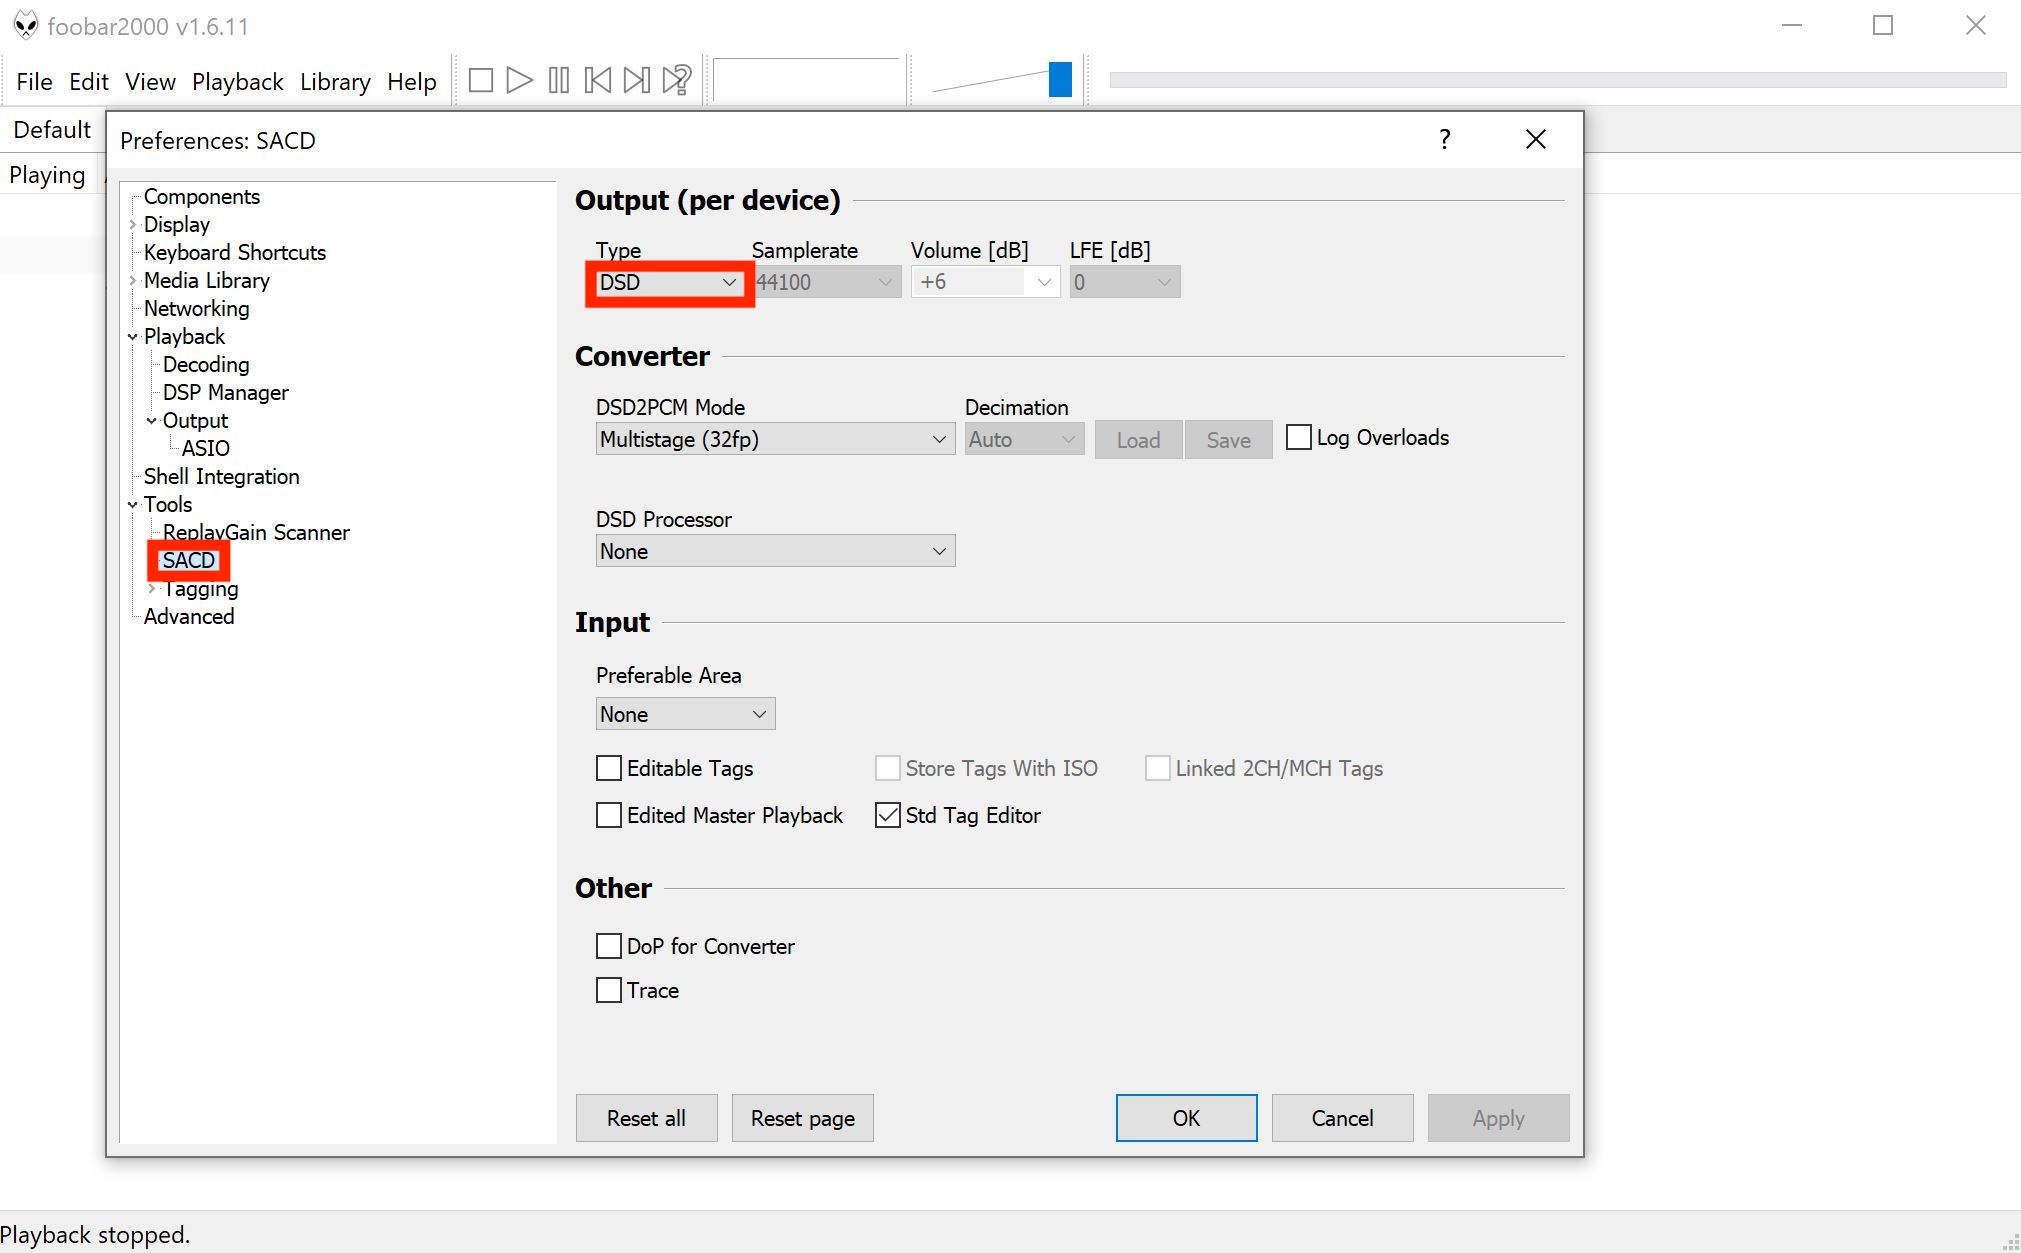Expand the Media Library tree node arrow

point(132,281)
